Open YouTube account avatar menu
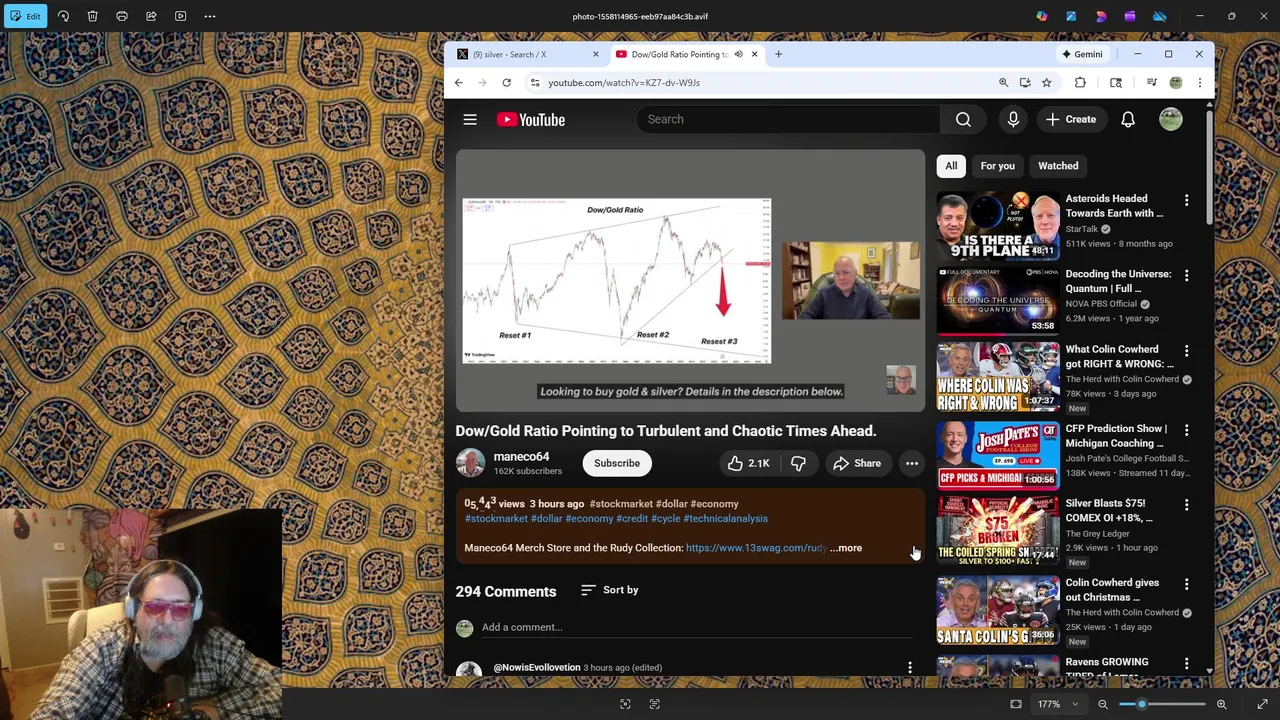Screen dimensions: 1280x720 pos(1171,120)
